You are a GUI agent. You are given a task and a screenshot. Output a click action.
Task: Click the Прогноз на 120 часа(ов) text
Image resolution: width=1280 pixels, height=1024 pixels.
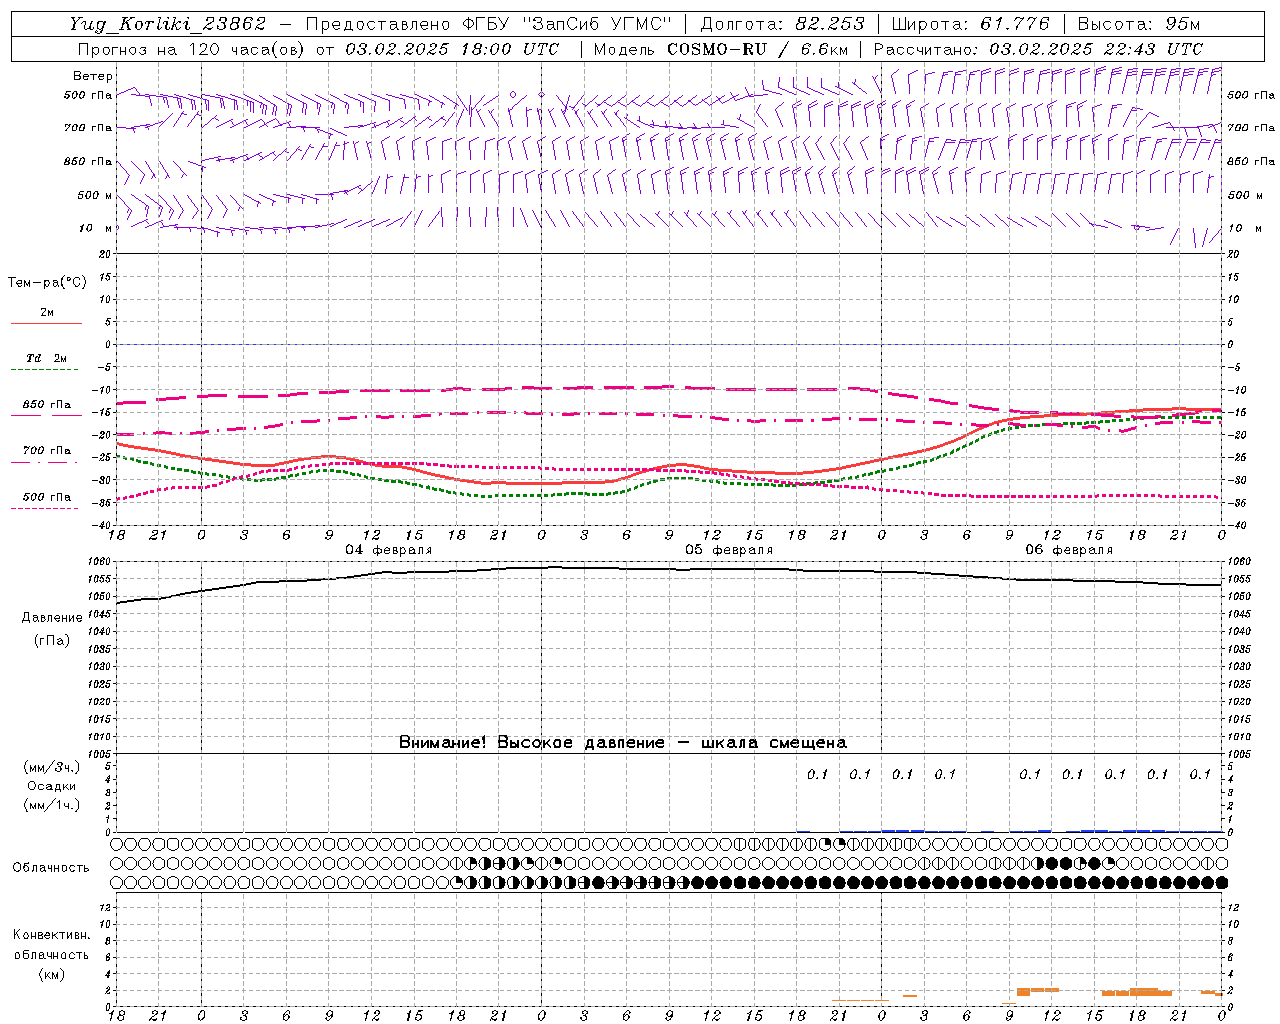click(192, 49)
